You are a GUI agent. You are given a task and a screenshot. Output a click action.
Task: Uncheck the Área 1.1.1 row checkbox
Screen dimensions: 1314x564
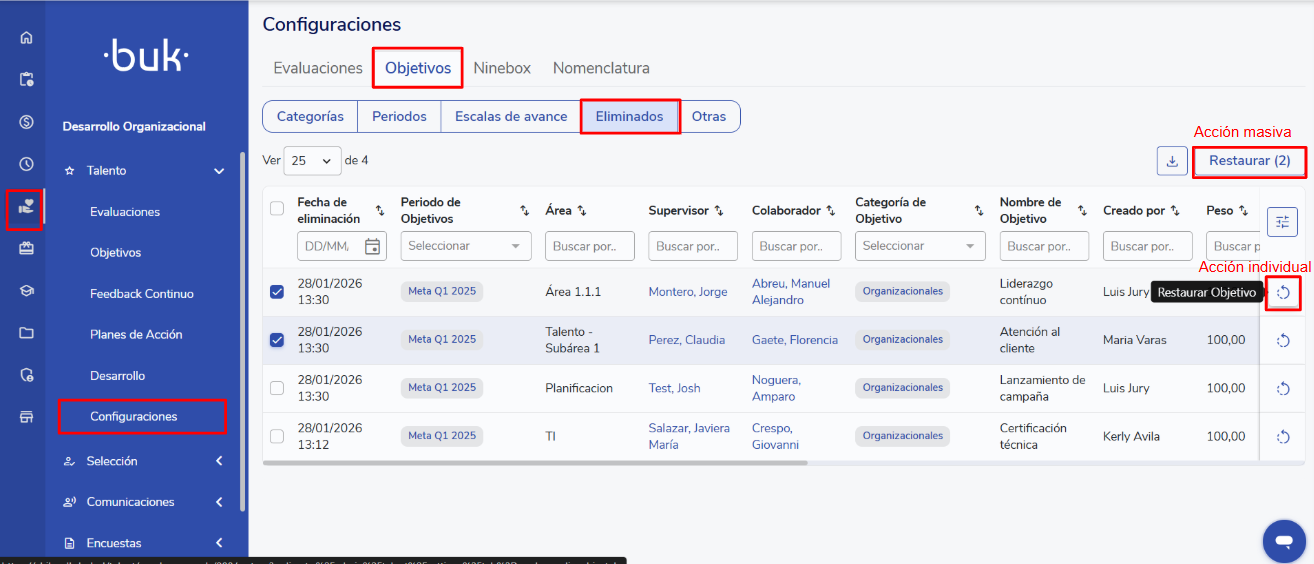pyautogui.click(x=277, y=292)
